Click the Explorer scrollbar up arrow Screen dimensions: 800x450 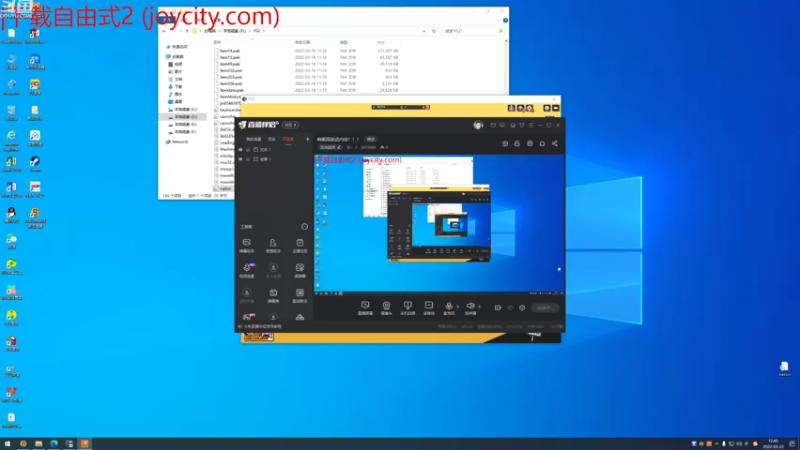pyautogui.click(x=506, y=41)
